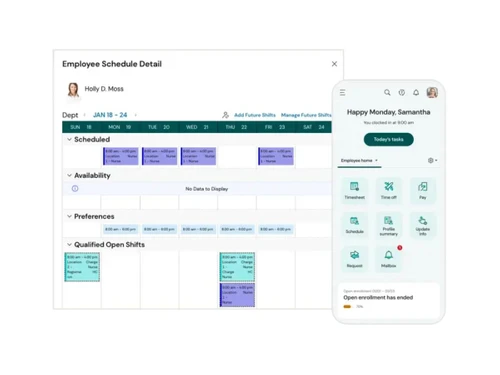This screenshot has width=500, height=375.
Task: Open the JAN 18 - 24 date range
Action: pos(110,115)
